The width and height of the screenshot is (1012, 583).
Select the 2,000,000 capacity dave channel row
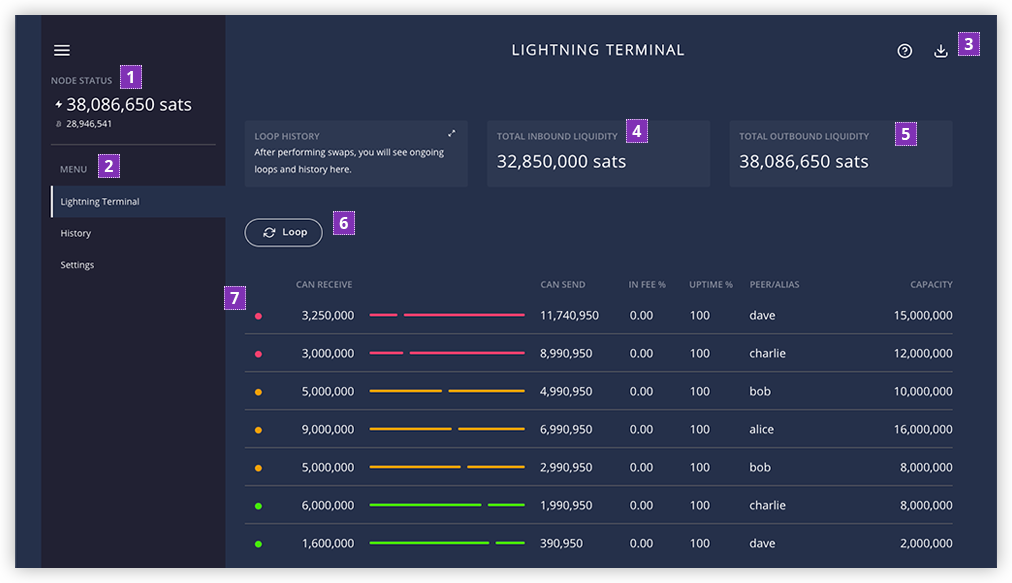point(598,544)
